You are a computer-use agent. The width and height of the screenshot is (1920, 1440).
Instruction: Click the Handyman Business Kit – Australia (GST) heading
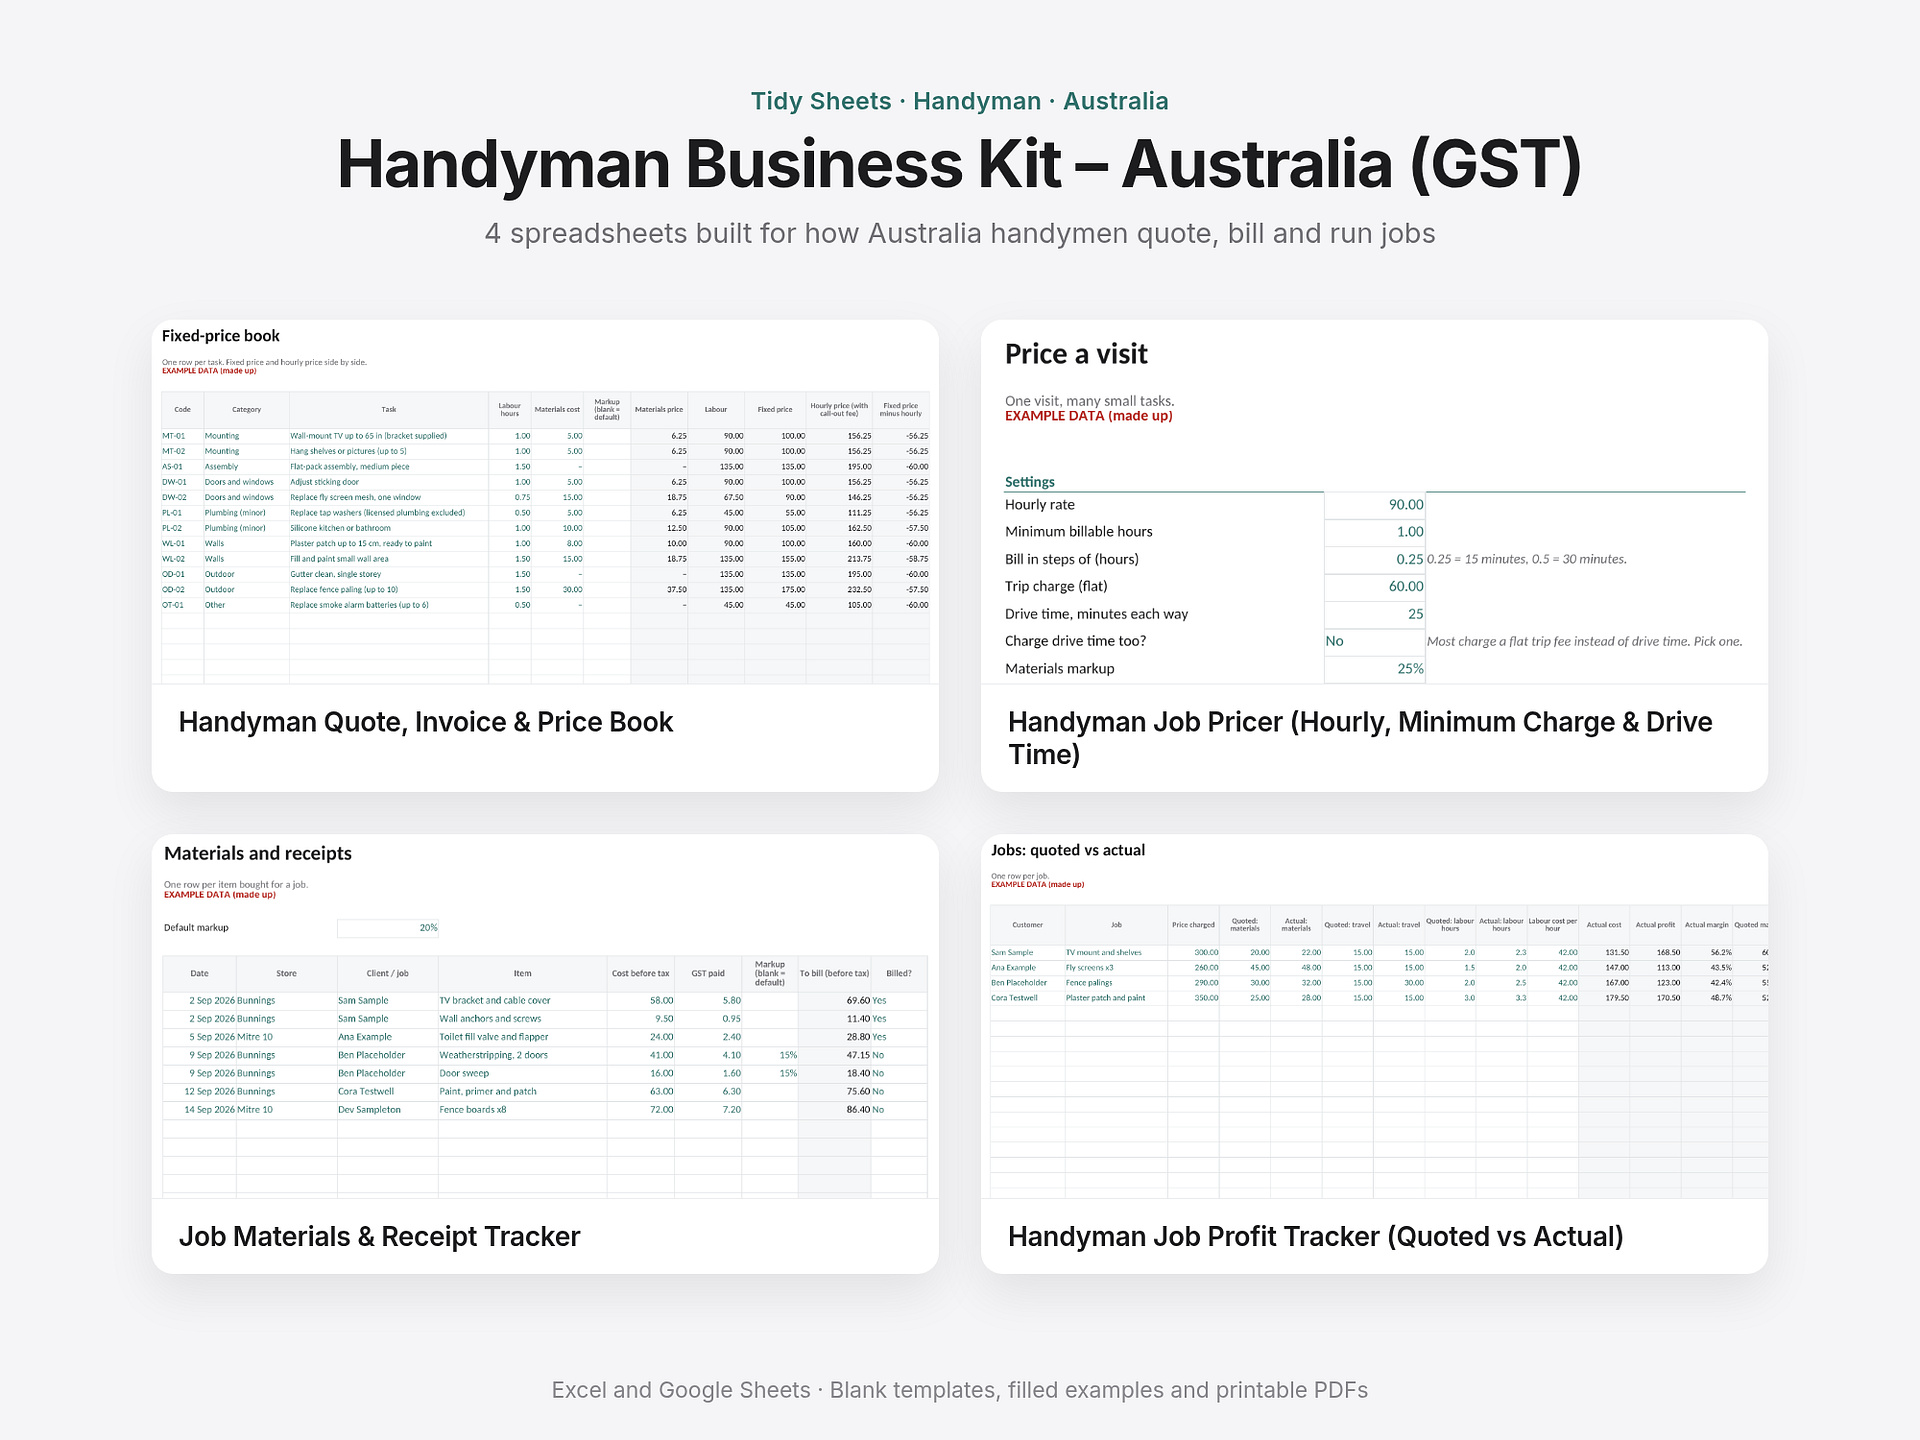coord(960,164)
